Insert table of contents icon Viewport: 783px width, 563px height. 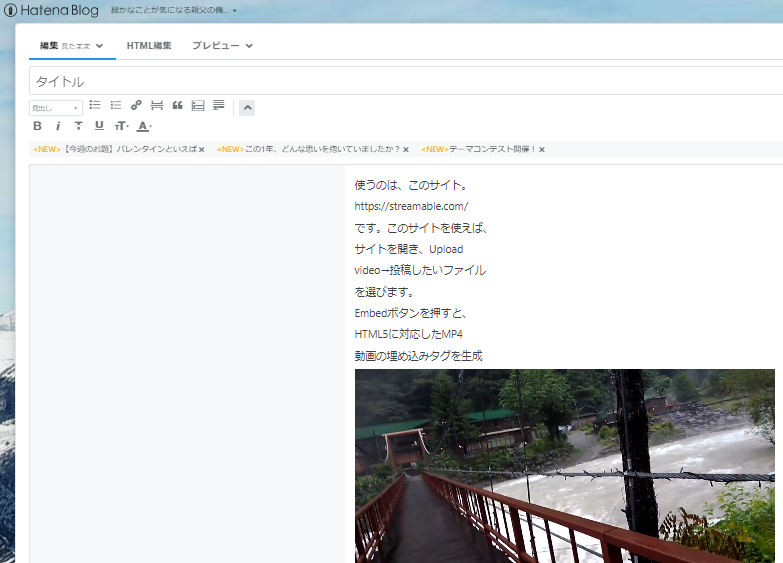click(x=198, y=105)
